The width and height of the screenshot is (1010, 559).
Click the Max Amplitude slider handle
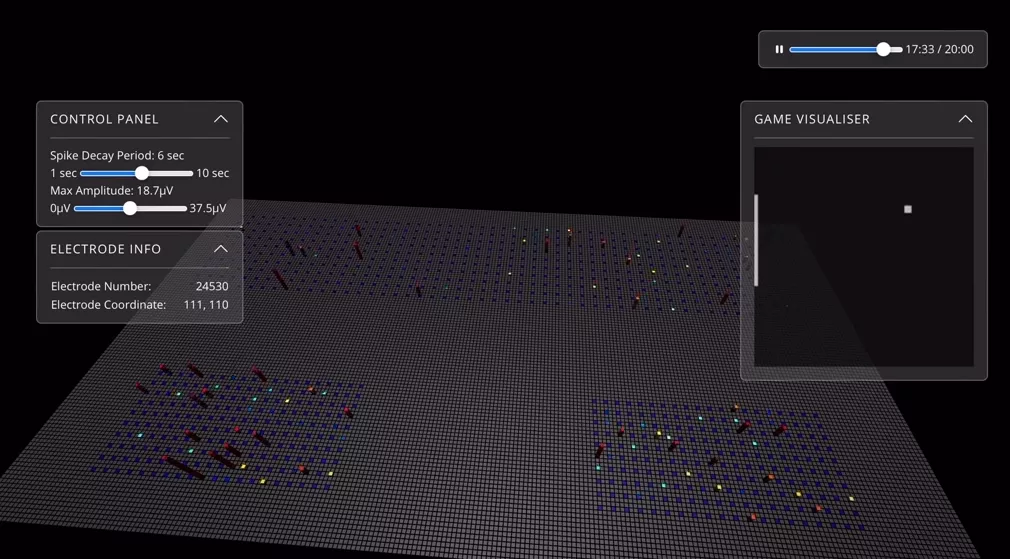pyautogui.click(x=130, y=208)
